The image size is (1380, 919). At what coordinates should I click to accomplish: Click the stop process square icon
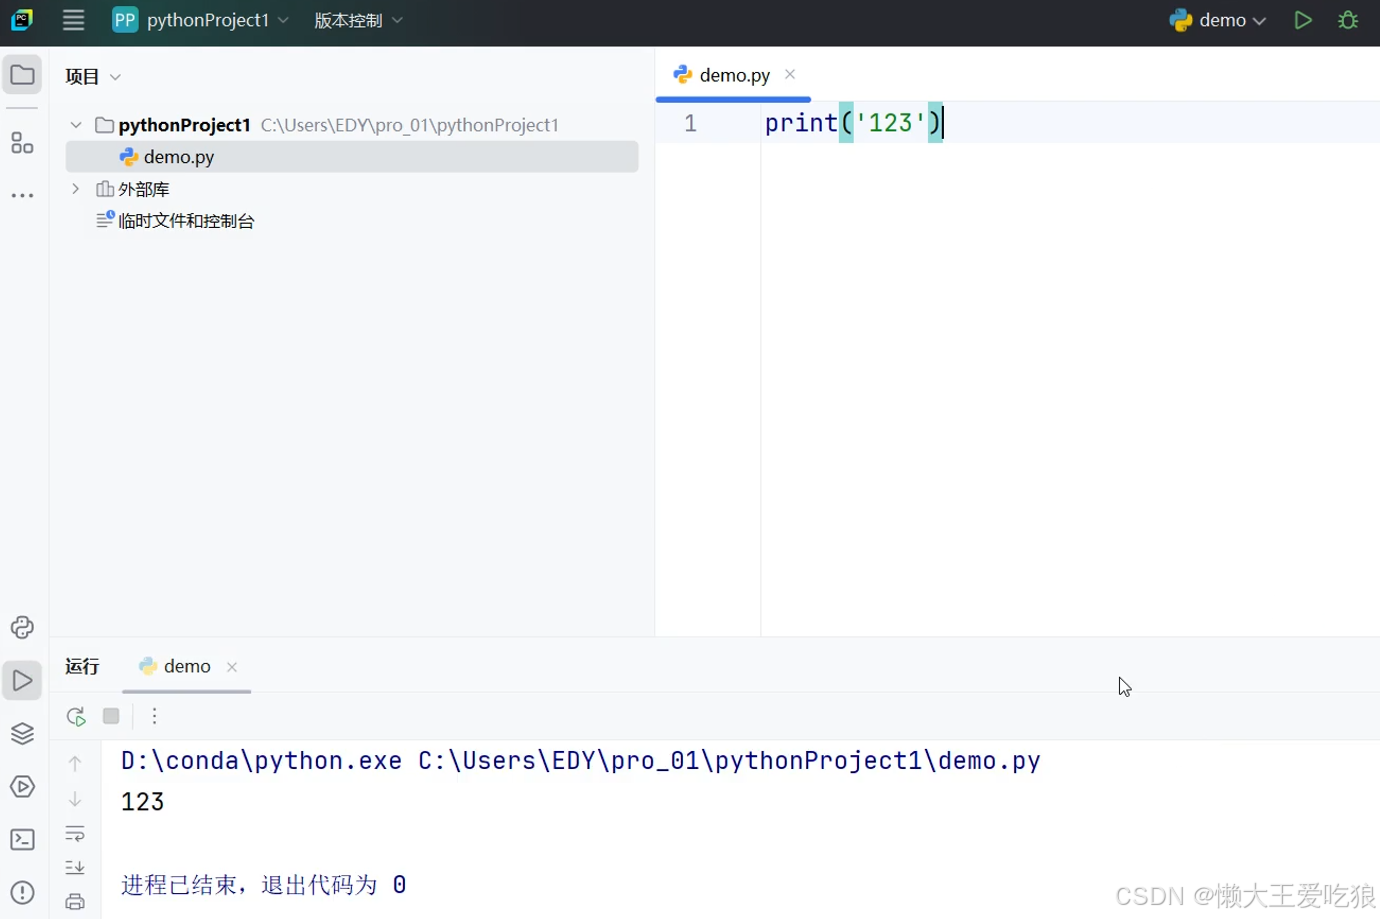[x=111, y=716]
